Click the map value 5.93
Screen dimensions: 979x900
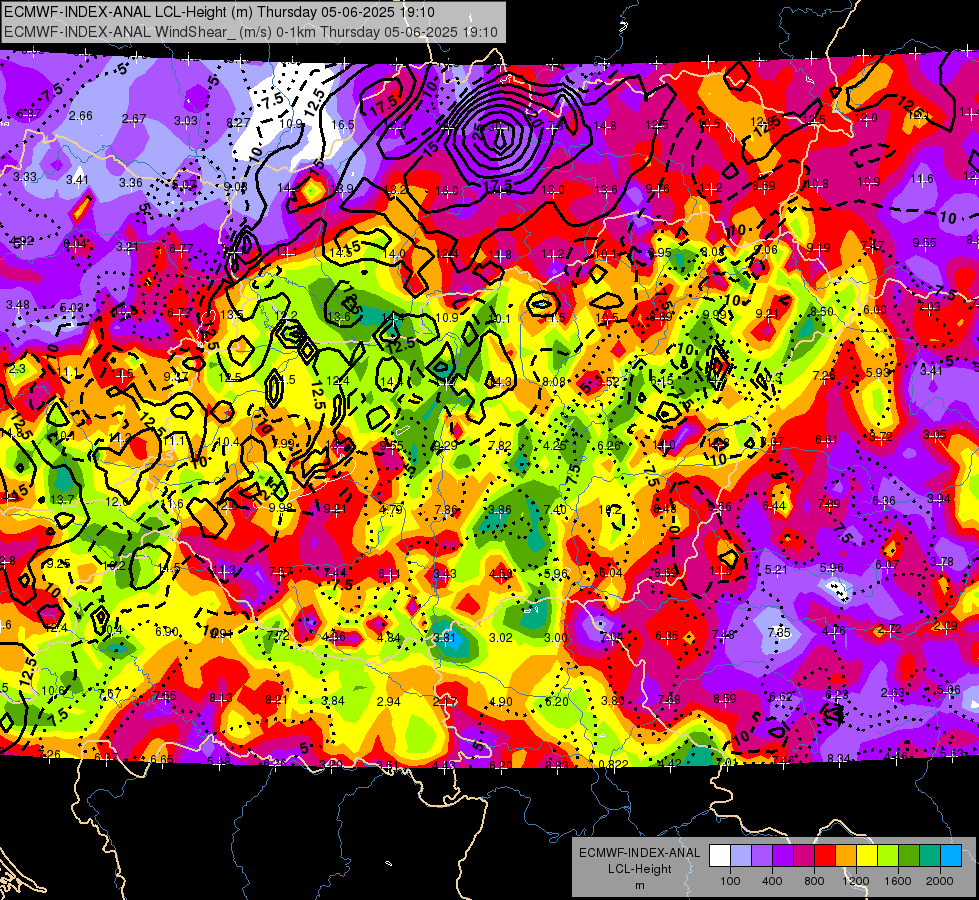tap(877, 372)
